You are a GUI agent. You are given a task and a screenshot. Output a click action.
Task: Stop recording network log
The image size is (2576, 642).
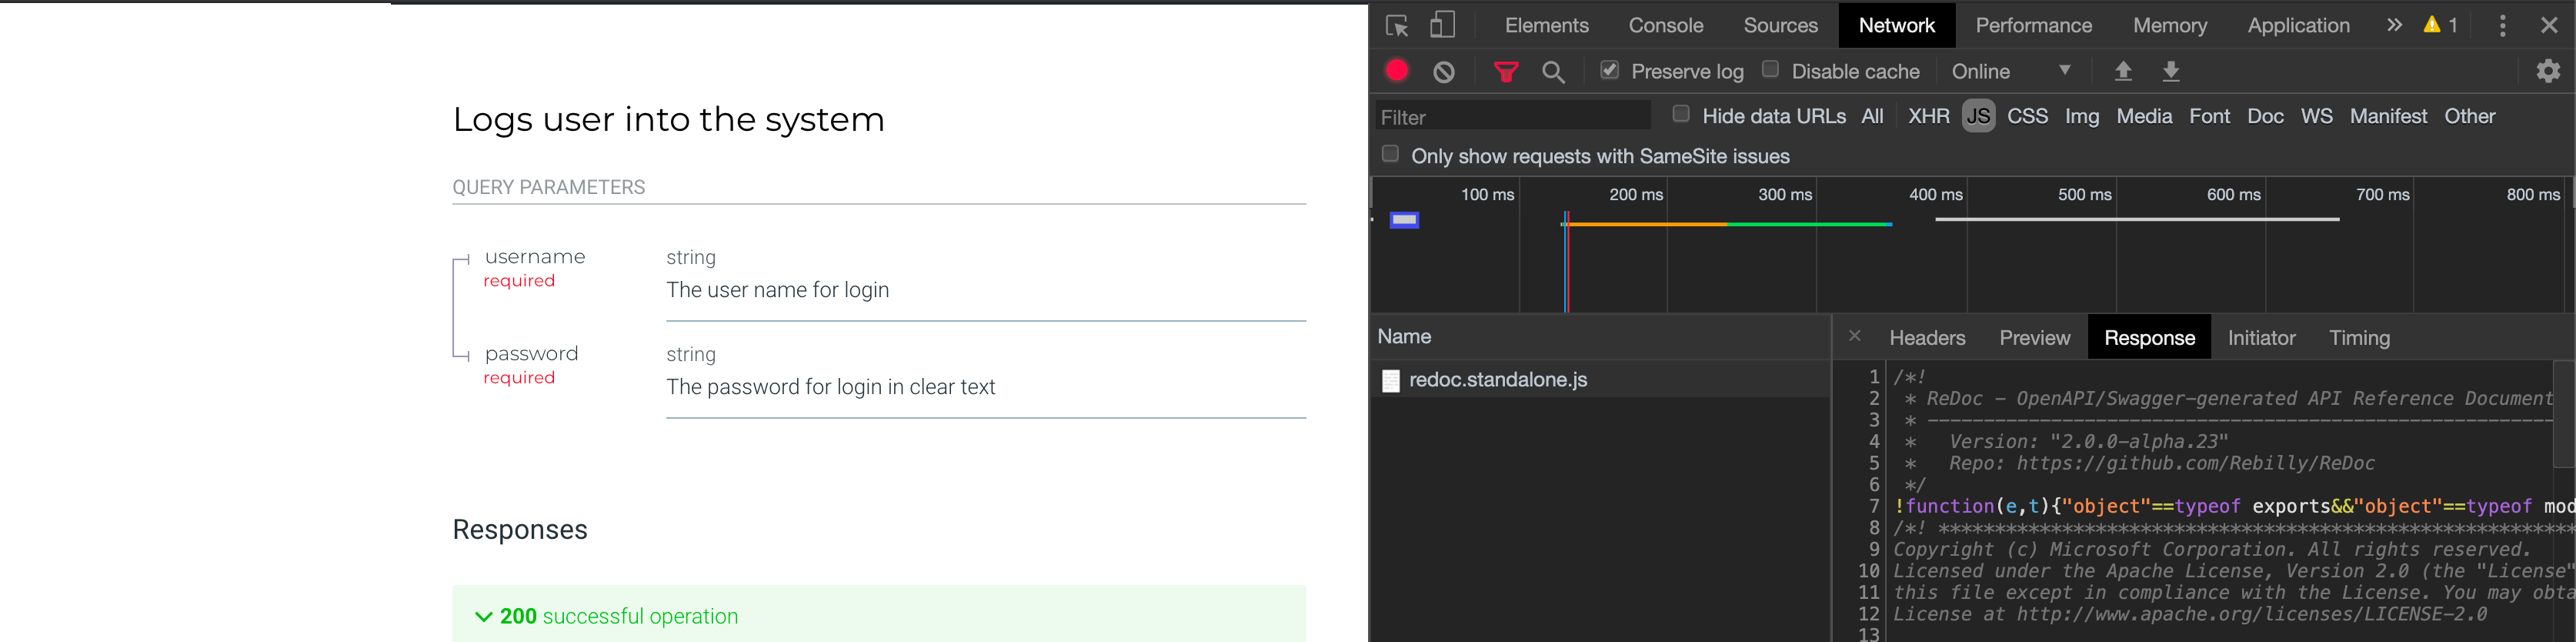tap(1397, 71)
